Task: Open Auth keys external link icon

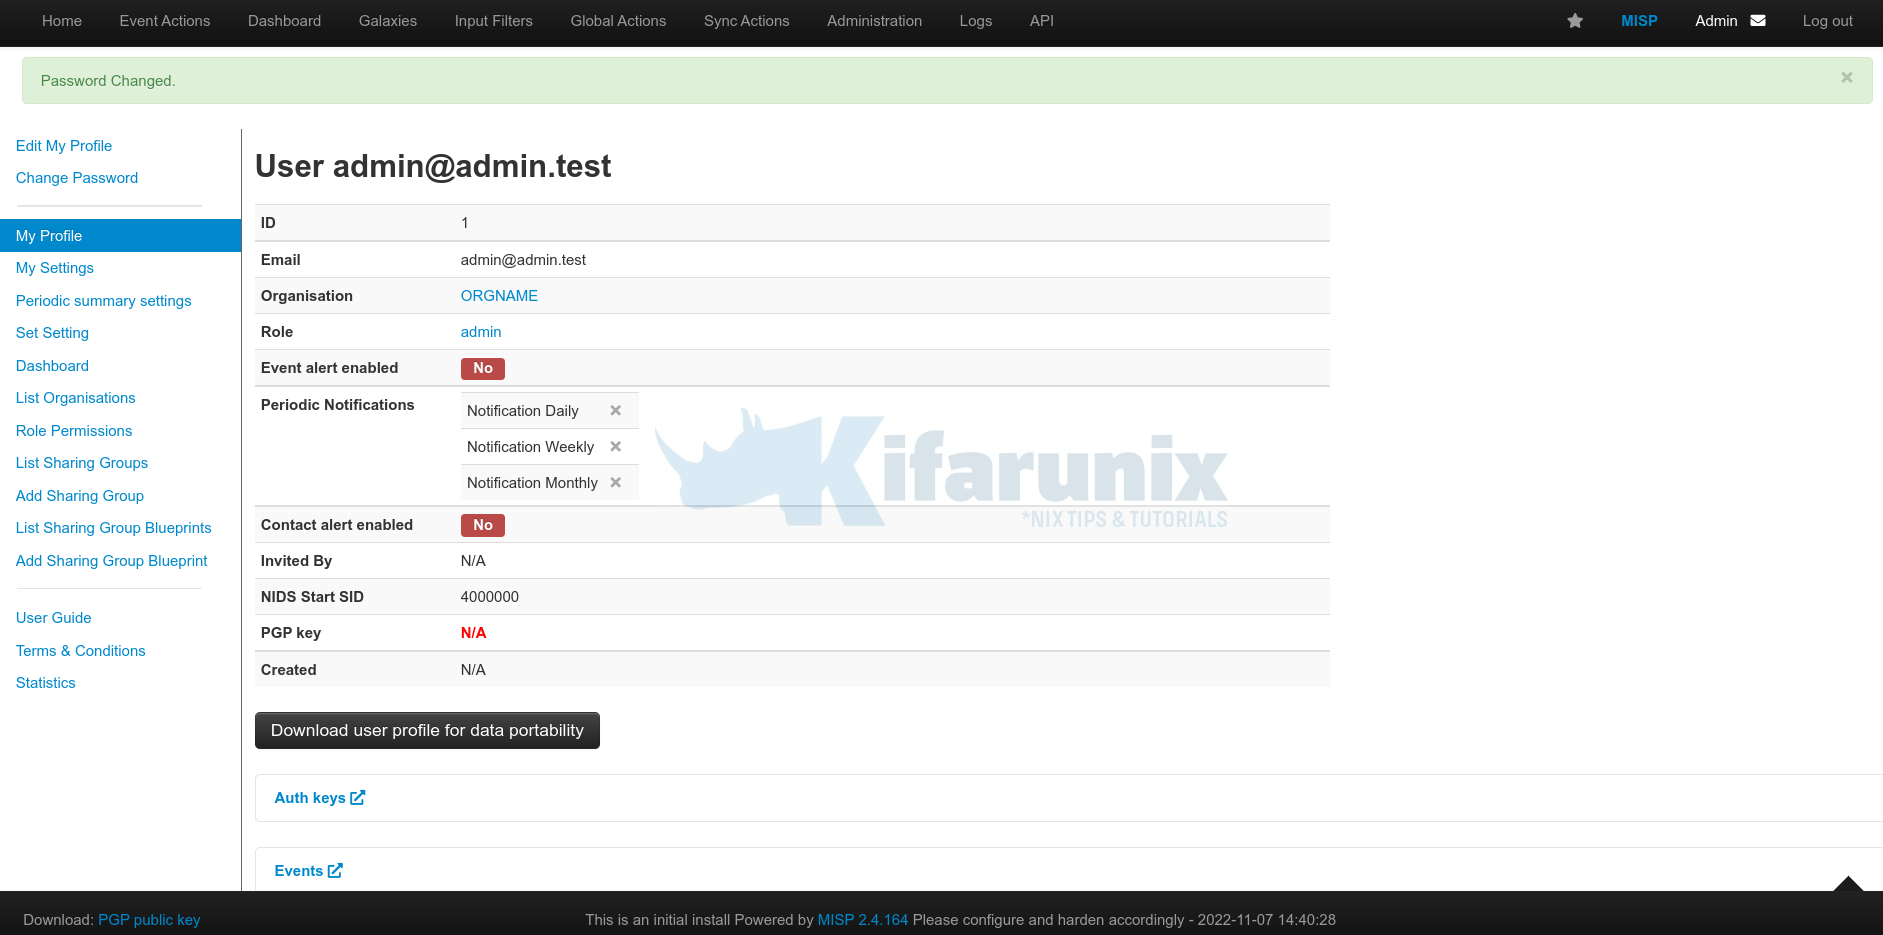Action: pos(358,798)
